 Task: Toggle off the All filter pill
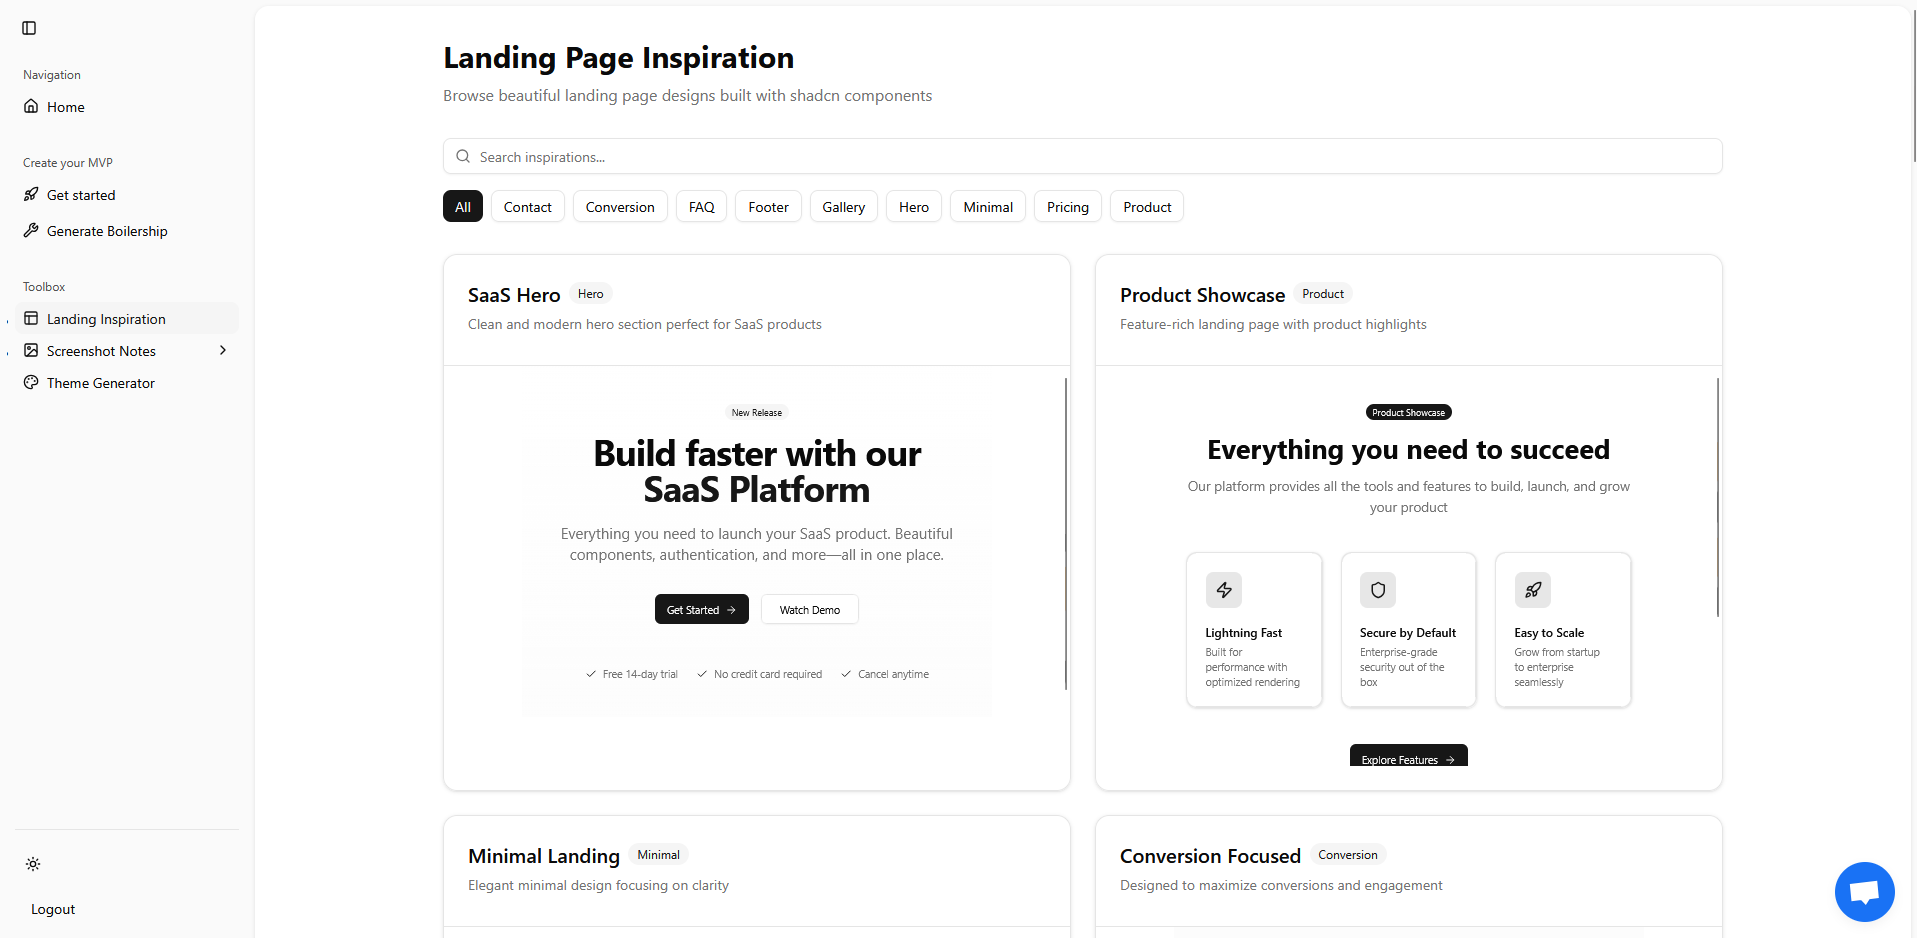pos(462,206)
